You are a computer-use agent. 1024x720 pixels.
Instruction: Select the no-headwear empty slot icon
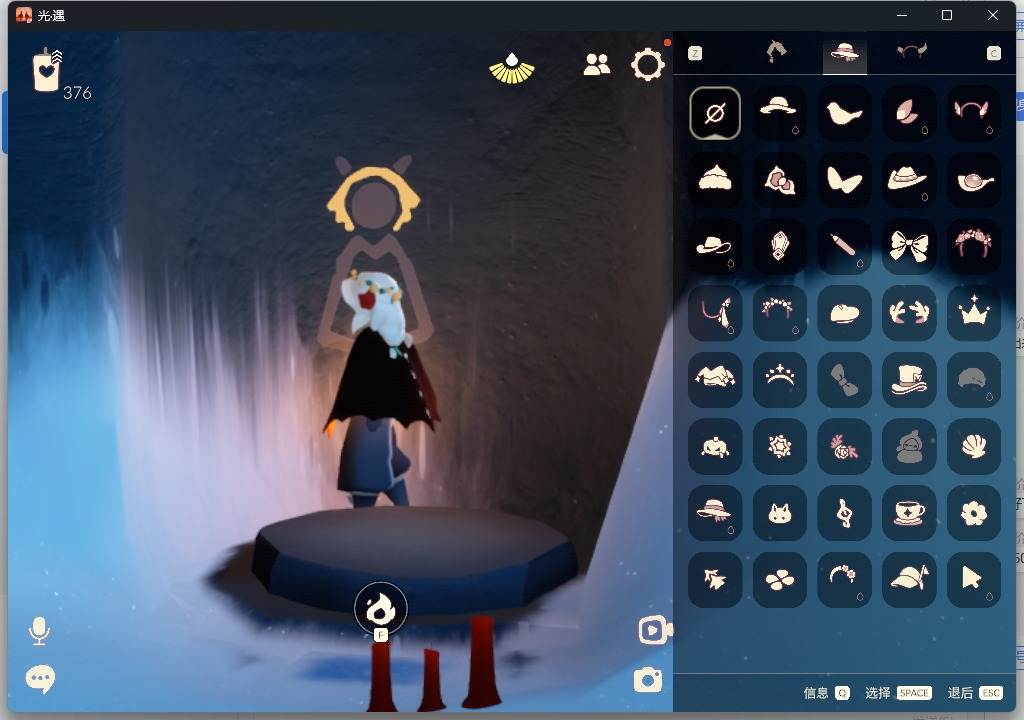714,113
